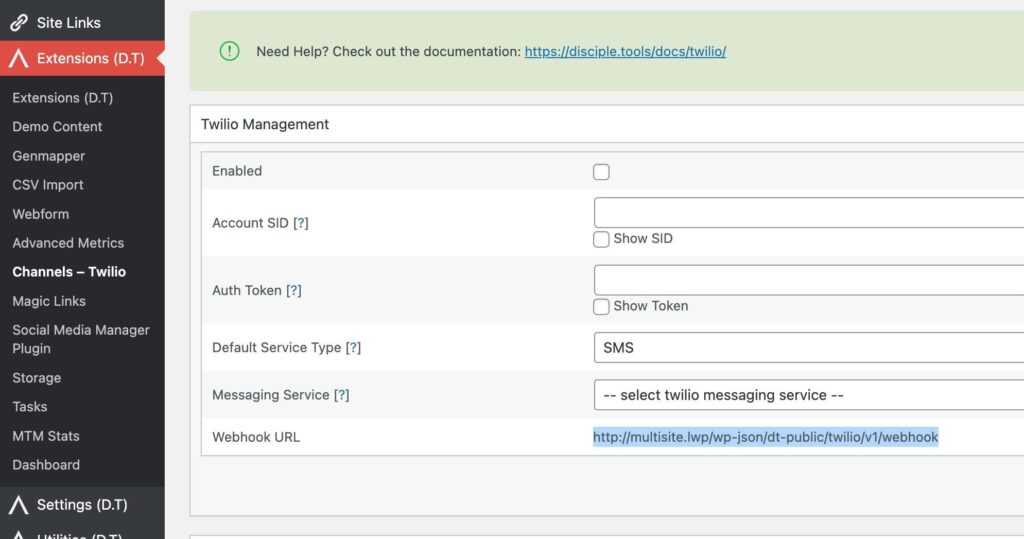Select CSV Import in the sidebar
Image resolution: width=1024 pixels, height=539 pixels.
48,185
